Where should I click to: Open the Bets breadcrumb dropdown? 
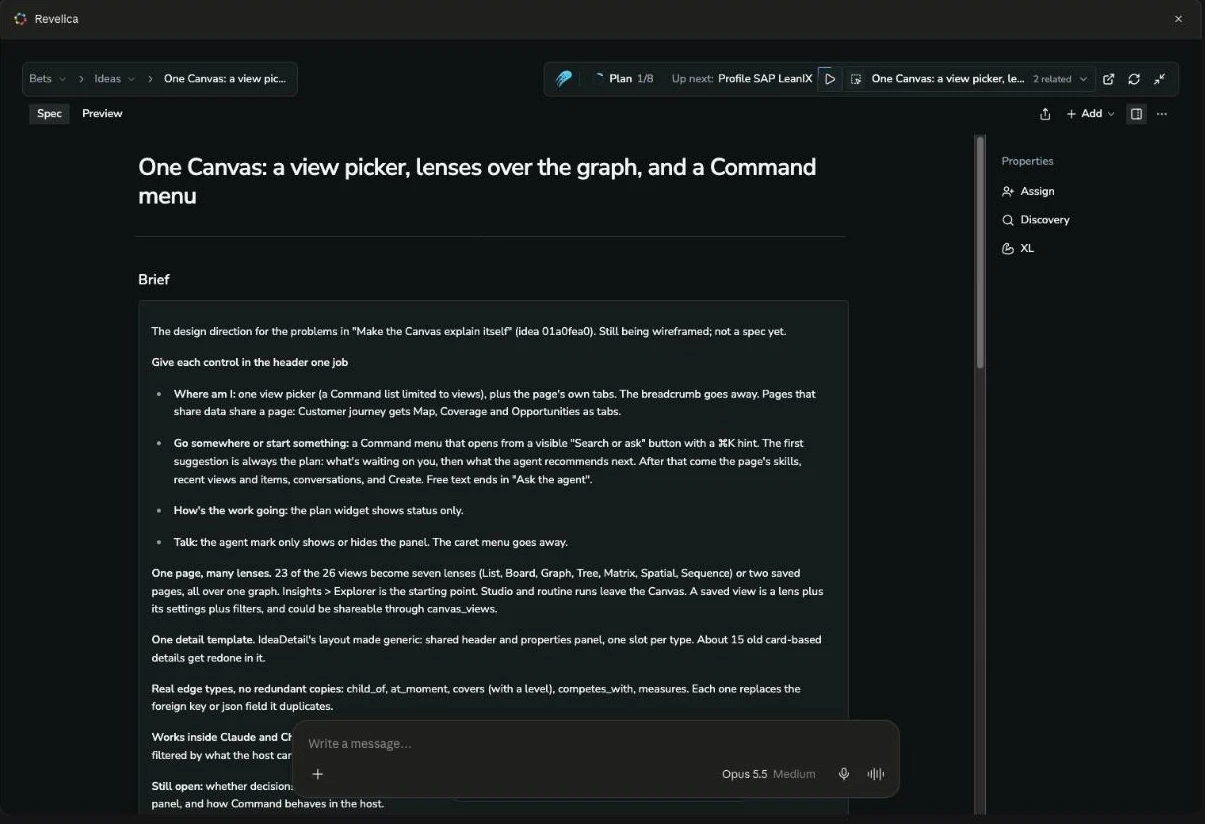point(47,79)
